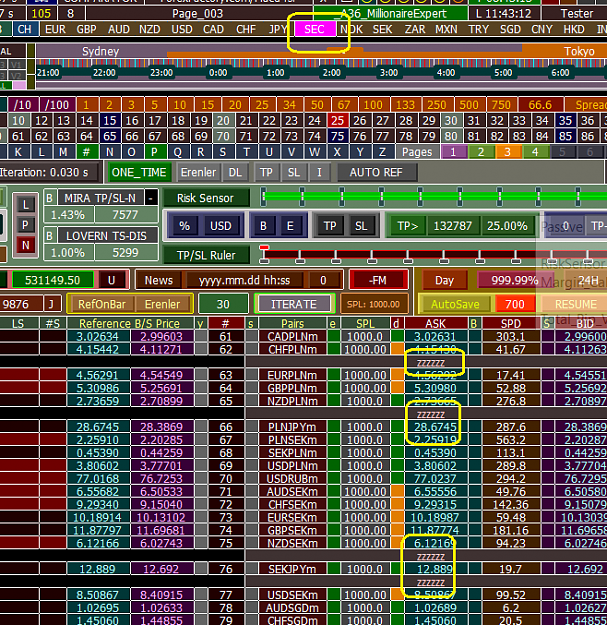
Task: Switch to page 1 in Pages row
Action: 453,152
